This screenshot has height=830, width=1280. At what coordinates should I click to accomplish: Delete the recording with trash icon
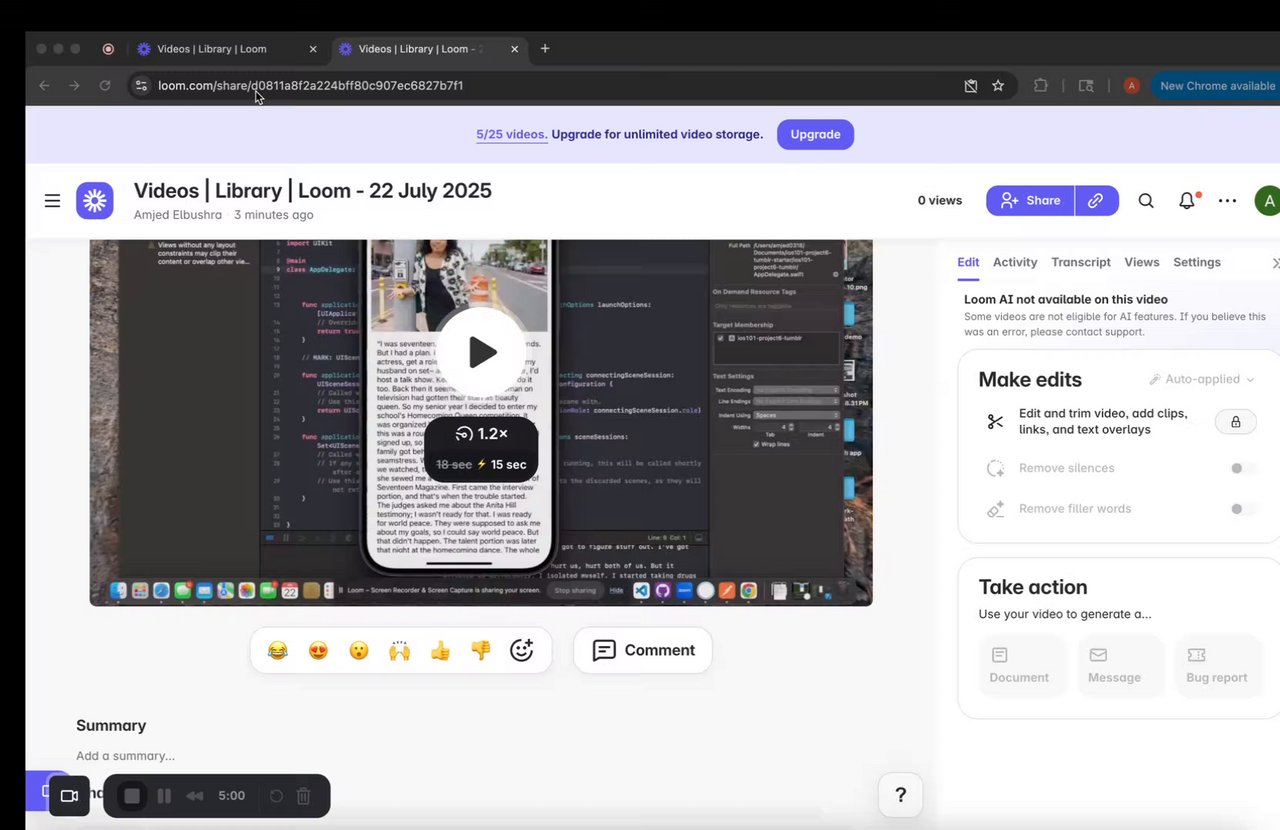[304, 796]
